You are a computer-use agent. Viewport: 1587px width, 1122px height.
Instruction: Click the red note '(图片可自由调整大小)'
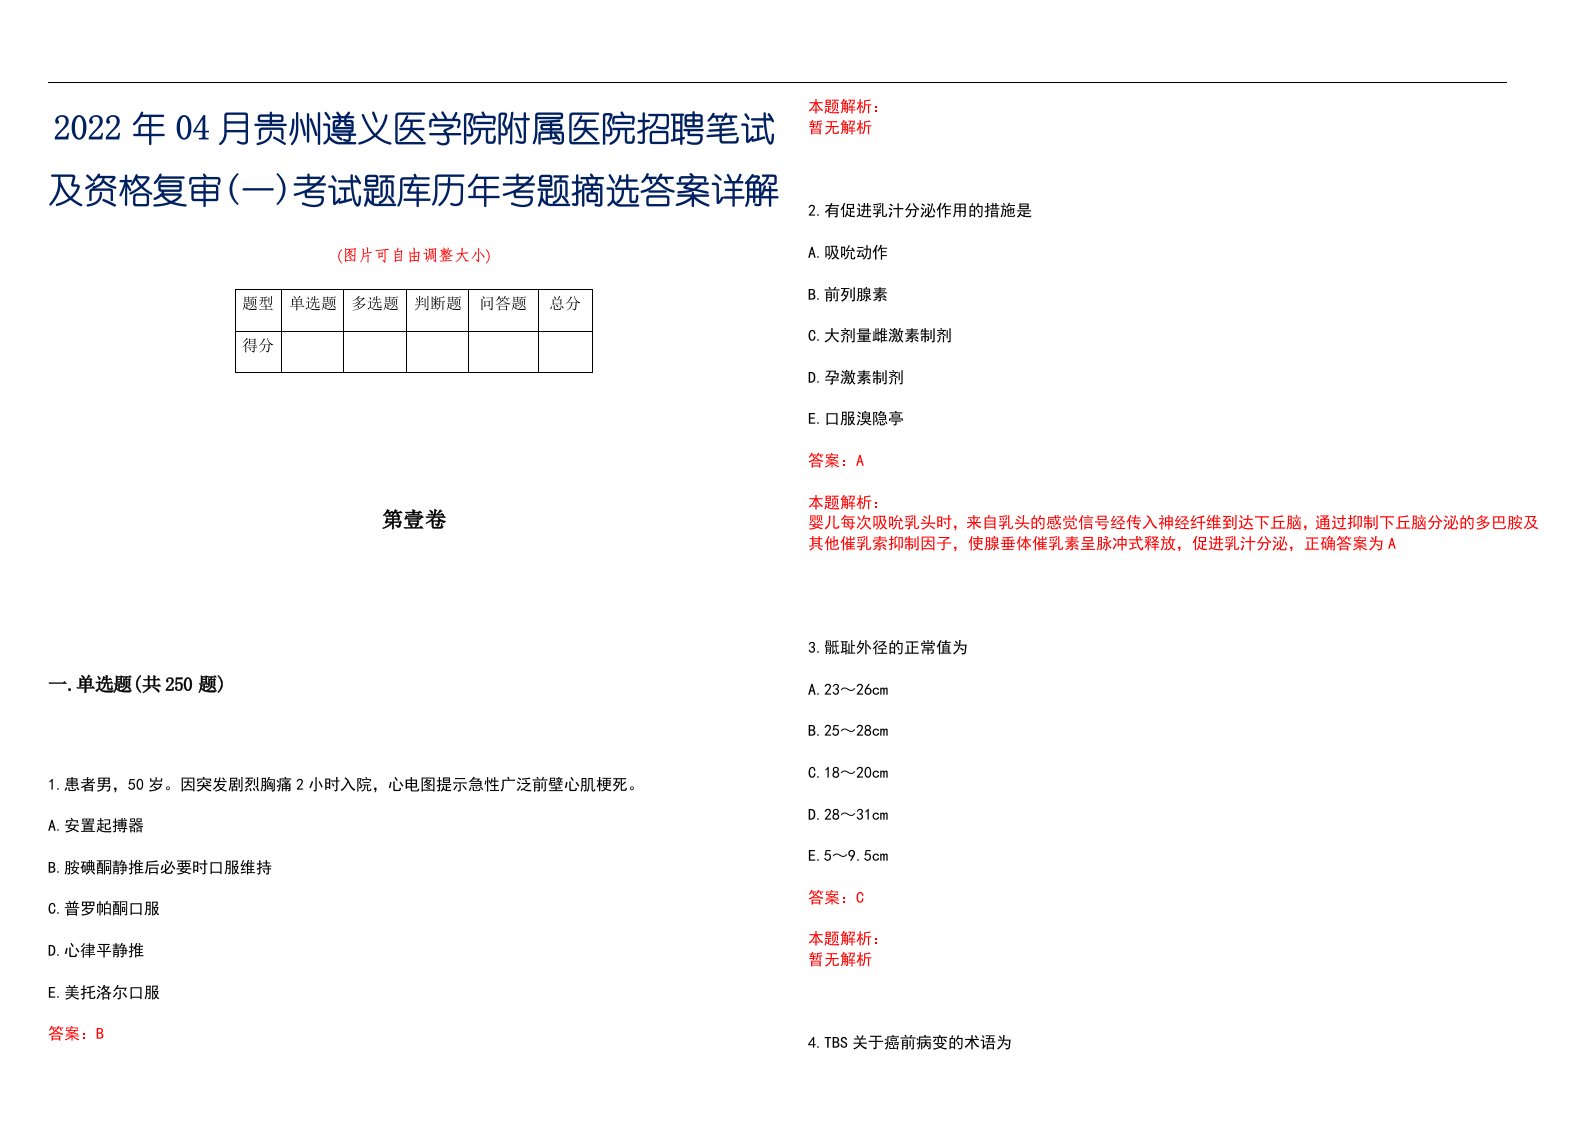pos(414,255)
